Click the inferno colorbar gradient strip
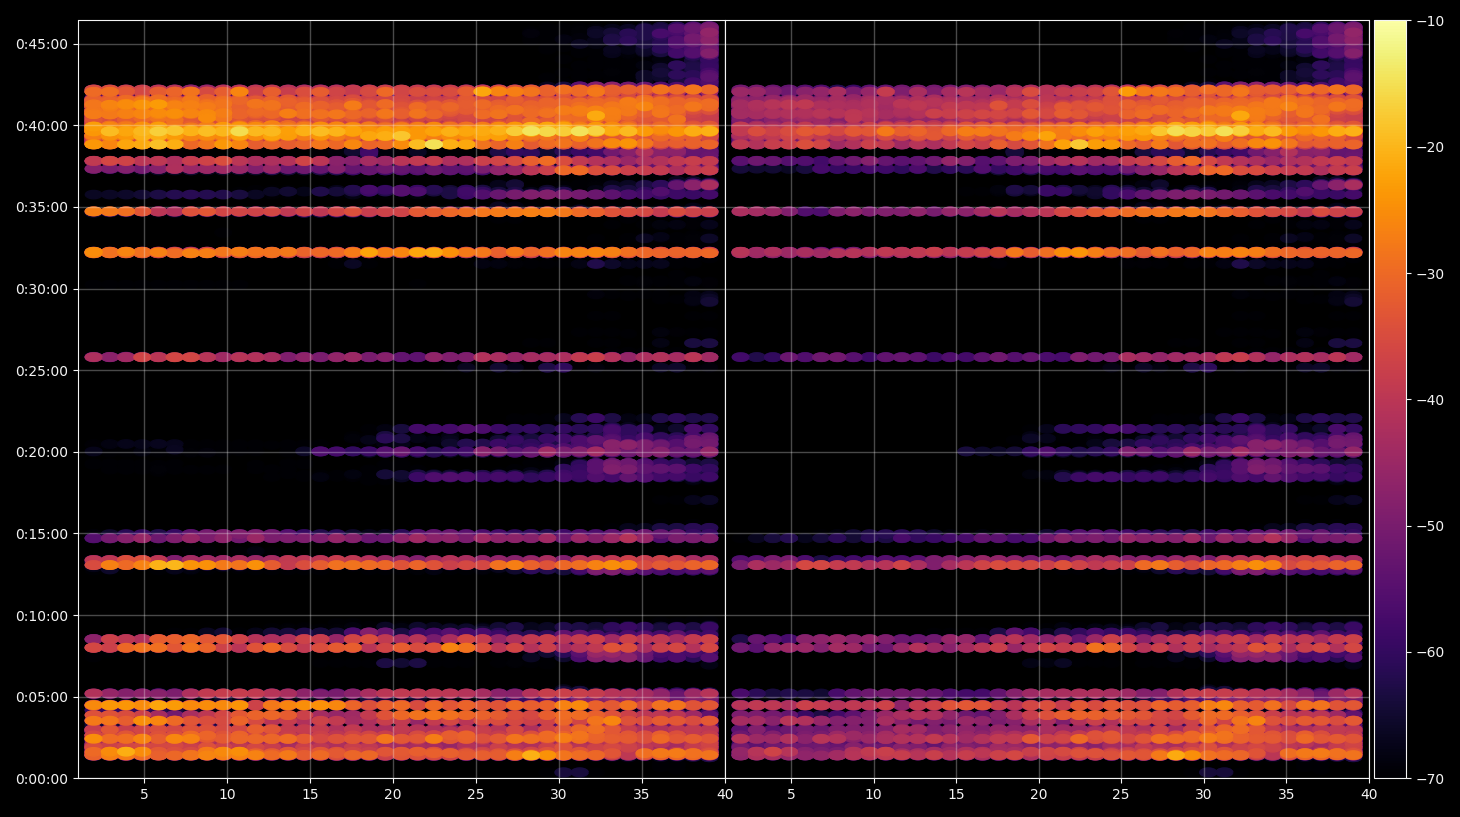This screenshot has width=1460, height=817. 1390,399
